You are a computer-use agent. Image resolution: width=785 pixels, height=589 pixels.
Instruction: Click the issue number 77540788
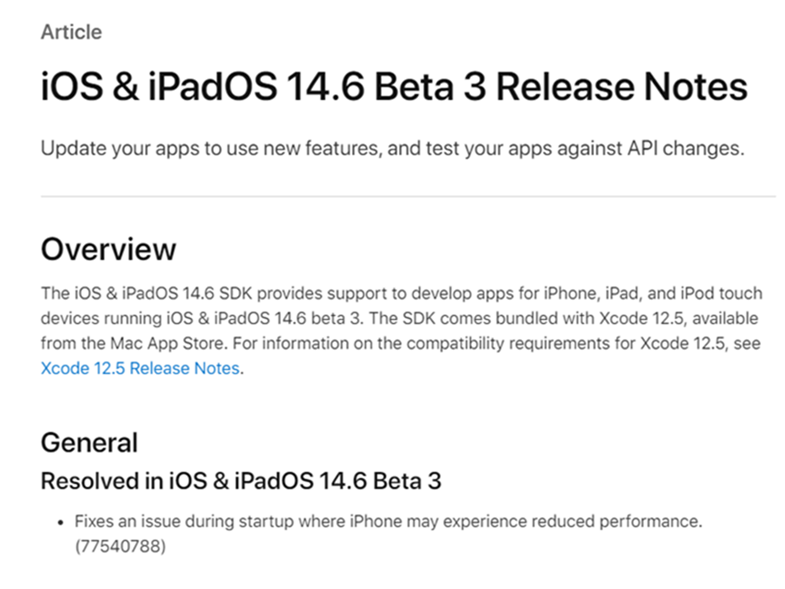coord(121,546)
